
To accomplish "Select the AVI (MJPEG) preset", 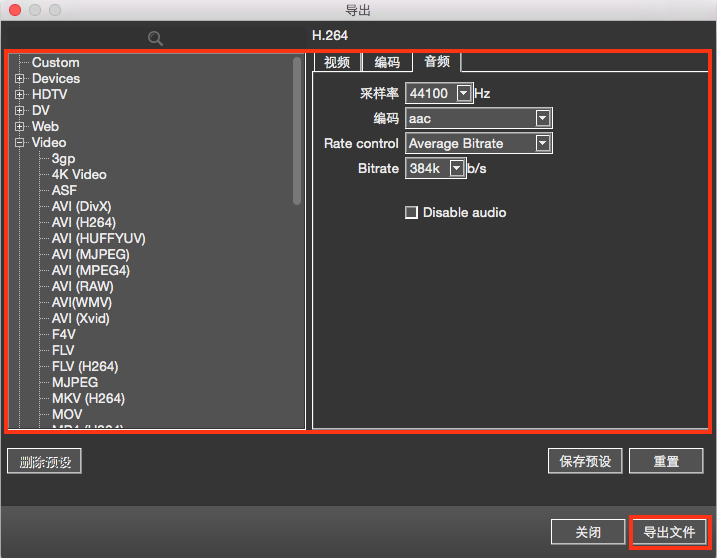I will (91, 255).
